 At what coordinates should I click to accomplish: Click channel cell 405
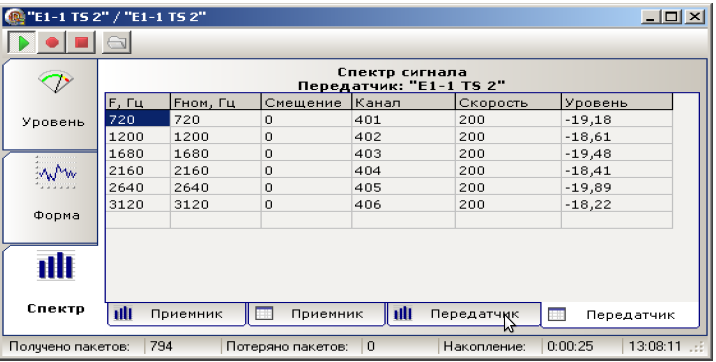[x=403, y=187]
